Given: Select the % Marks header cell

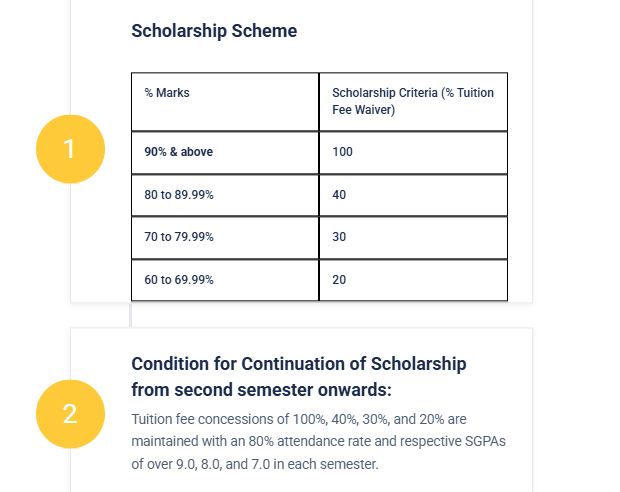Looking at the screenshot, I should 225,102.
